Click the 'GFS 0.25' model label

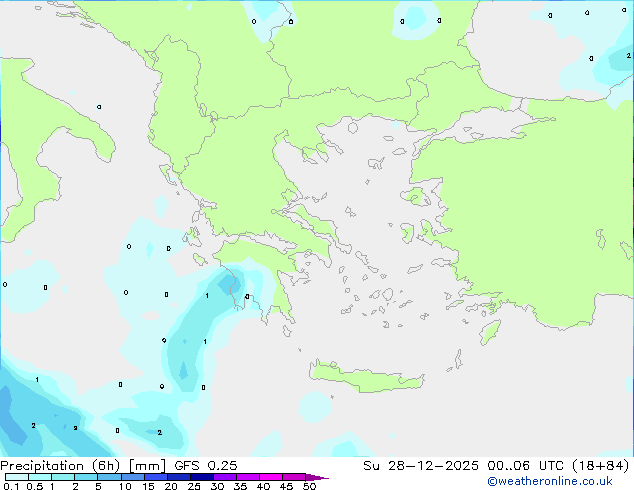coord(206,466)
